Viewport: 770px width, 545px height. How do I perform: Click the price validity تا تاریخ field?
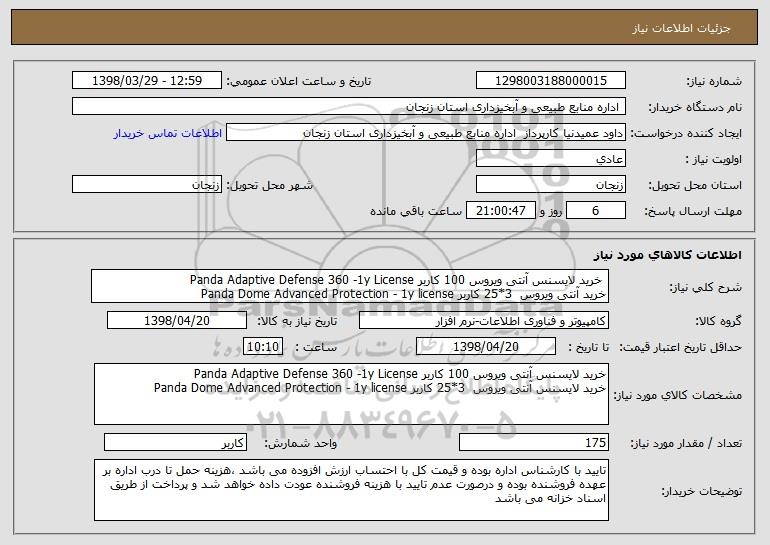[x=486, y=347]
